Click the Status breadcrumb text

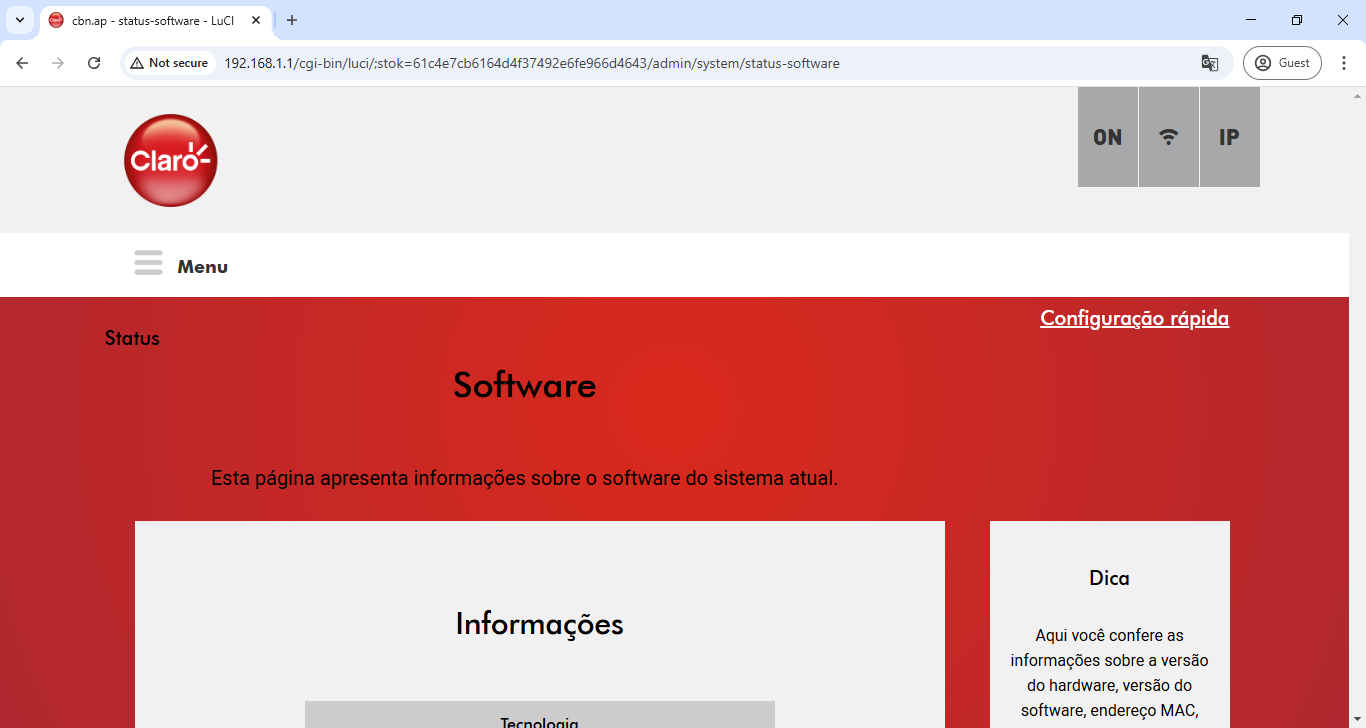click(x=132, y=338)
